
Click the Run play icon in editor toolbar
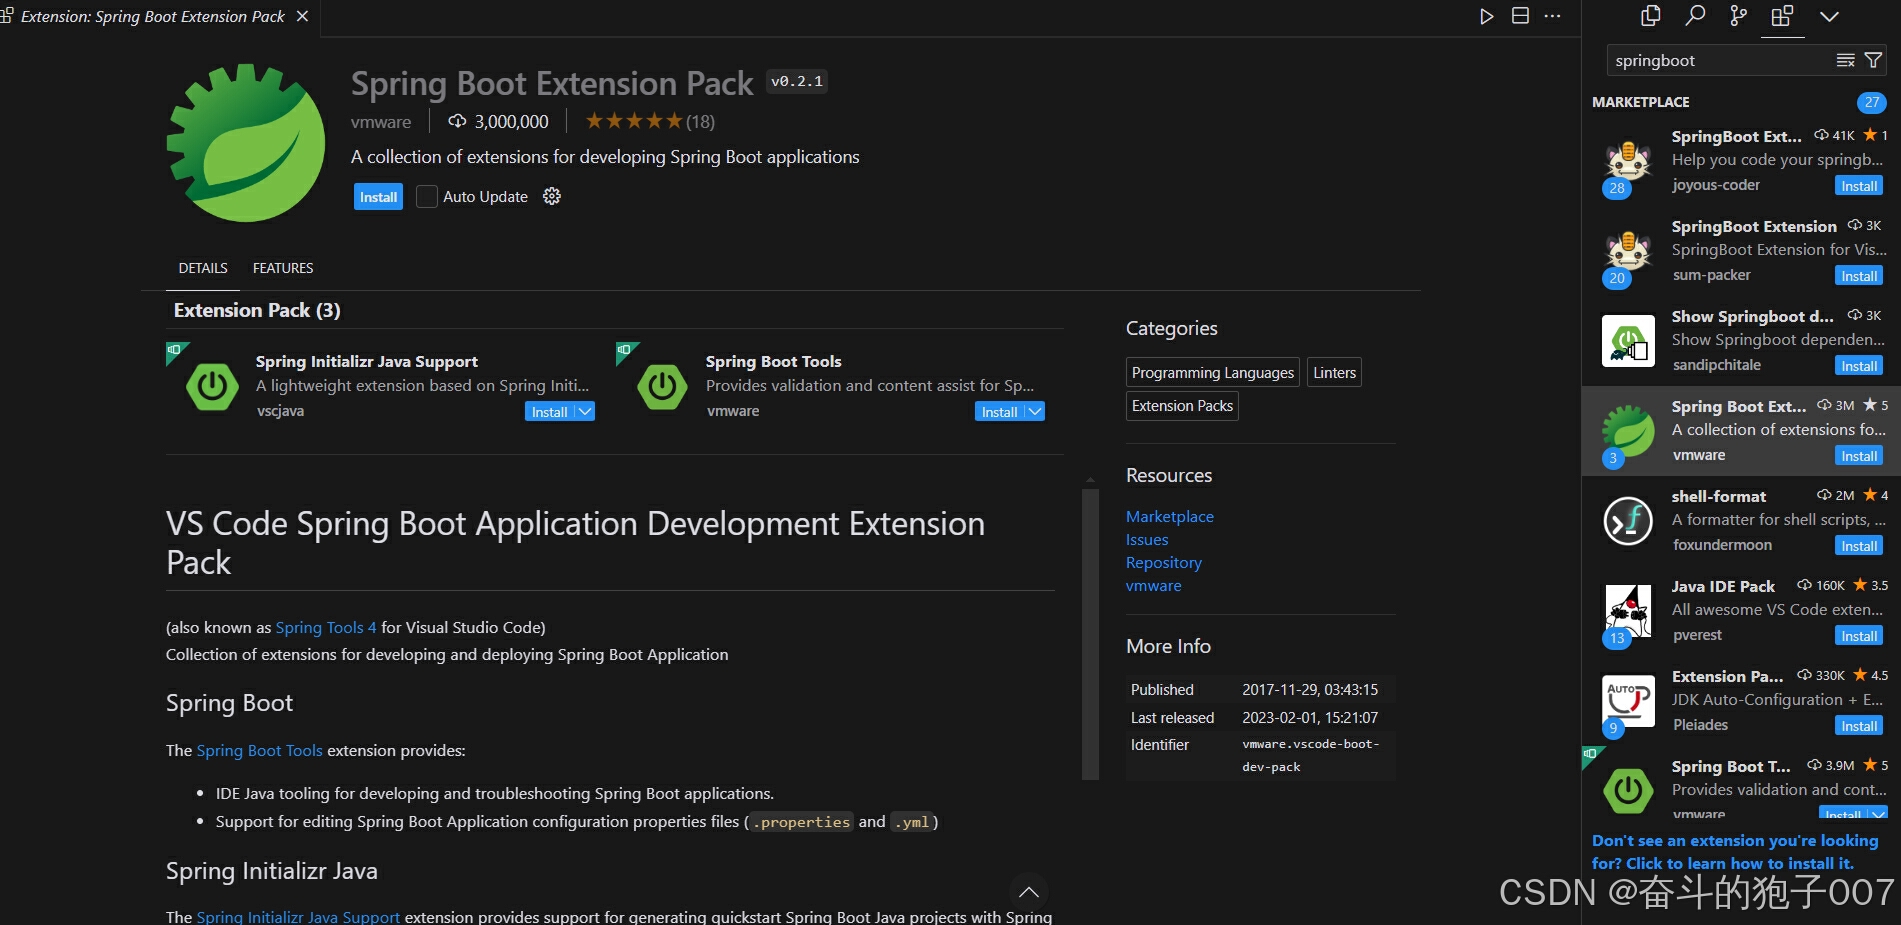pyautogui.click(x=1487, y=16)
